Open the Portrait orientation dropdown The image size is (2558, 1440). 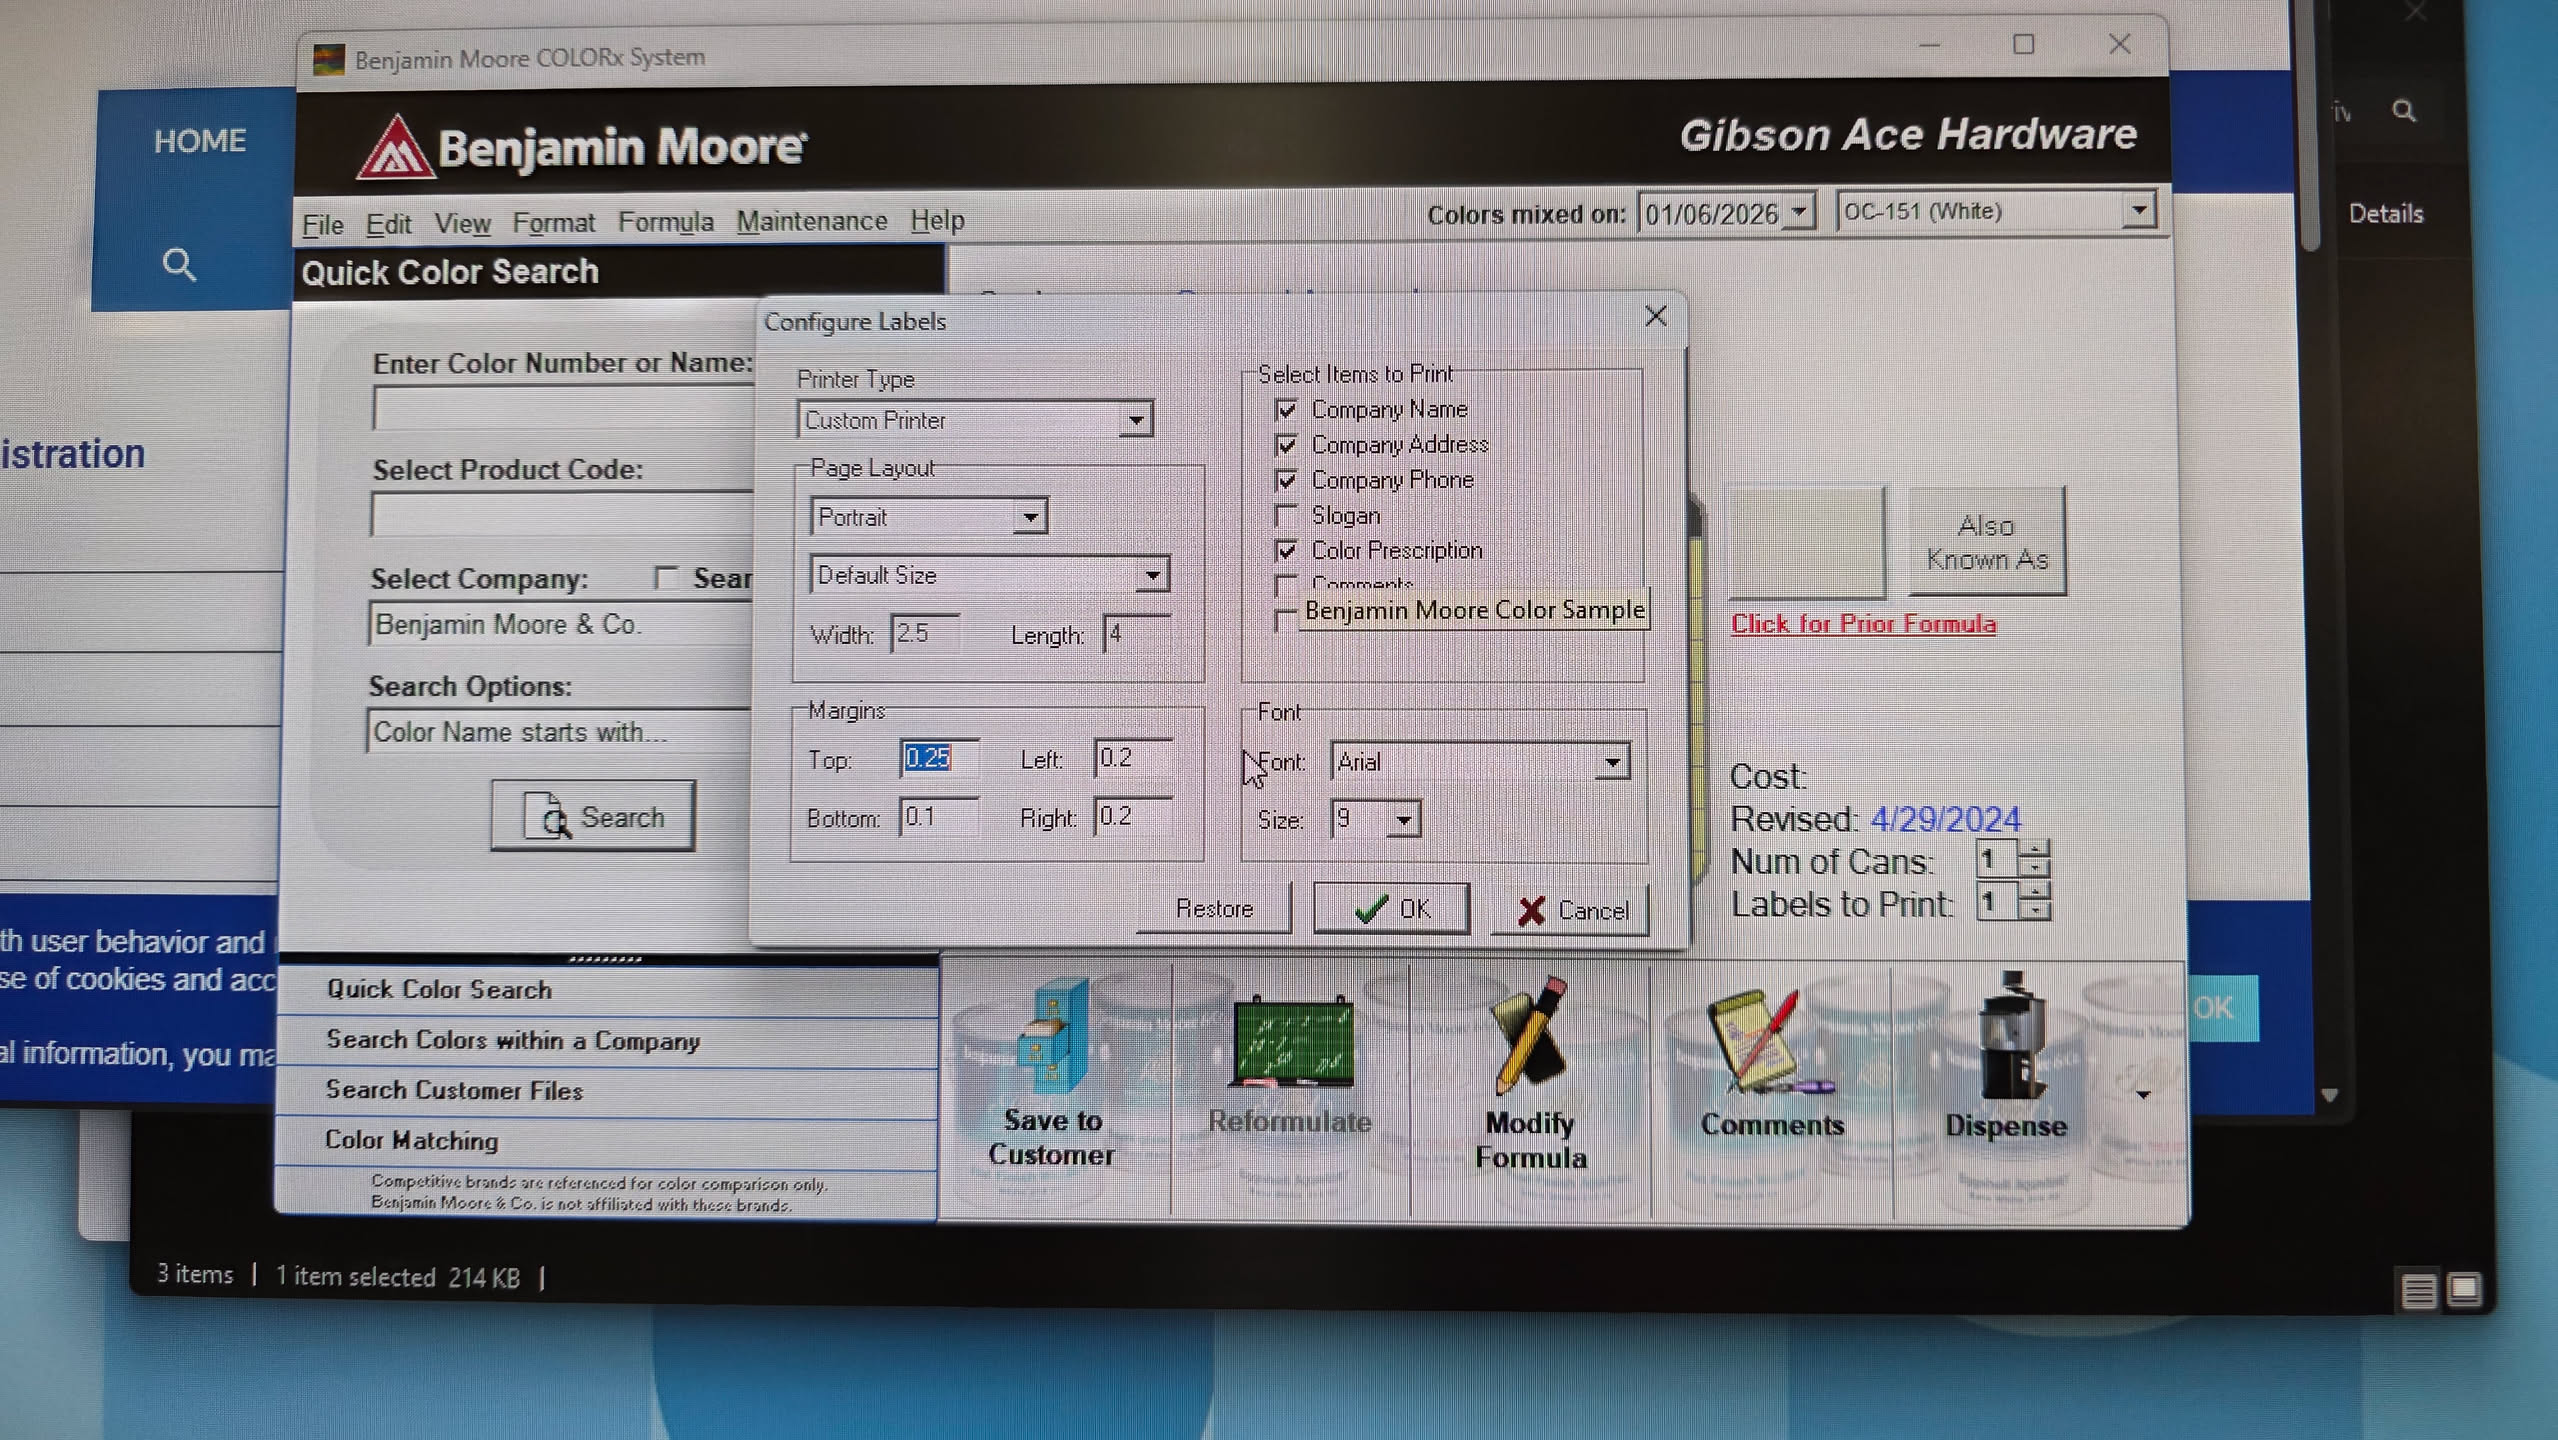pyautogui.click(x=1029, y=518)
